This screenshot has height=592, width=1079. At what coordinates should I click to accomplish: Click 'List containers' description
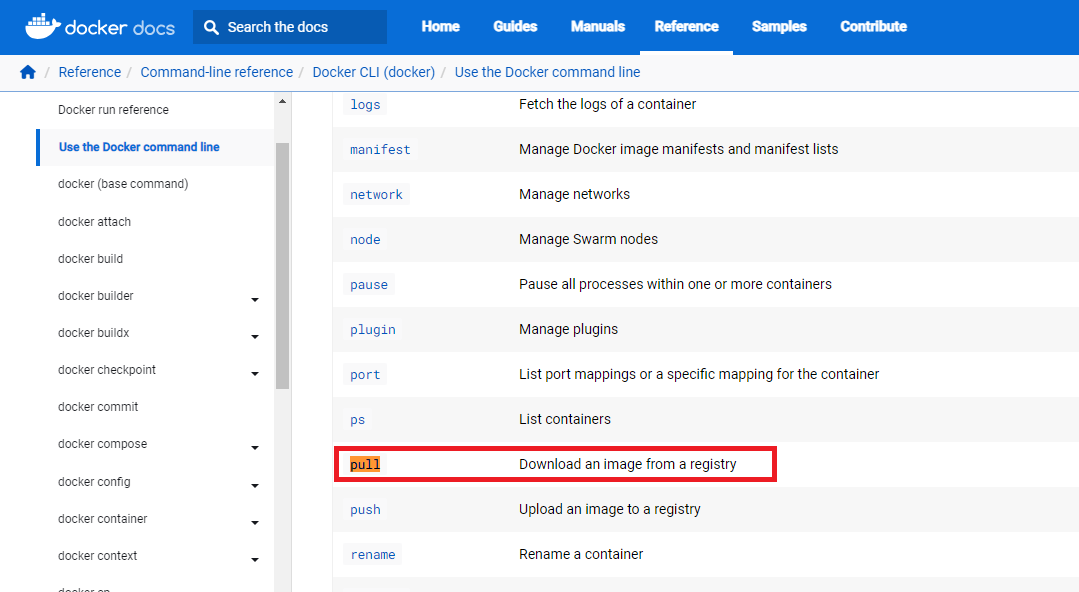click(x=565, y=419)
